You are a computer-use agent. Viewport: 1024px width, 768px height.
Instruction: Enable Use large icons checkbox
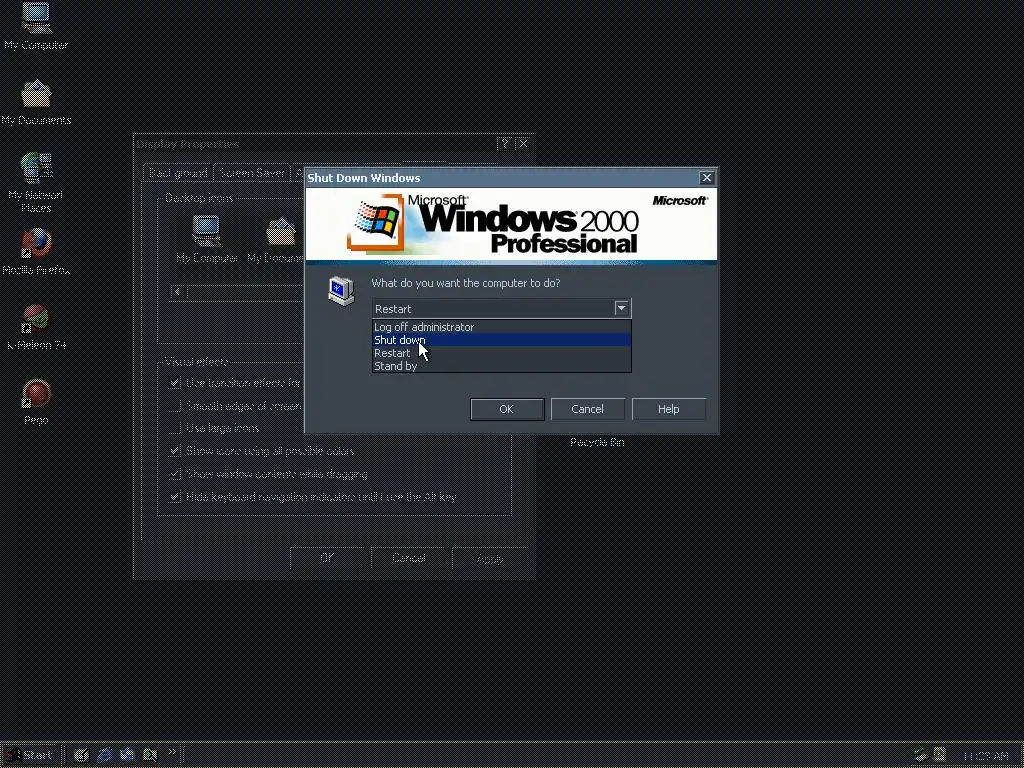click(x=174, y=428)
